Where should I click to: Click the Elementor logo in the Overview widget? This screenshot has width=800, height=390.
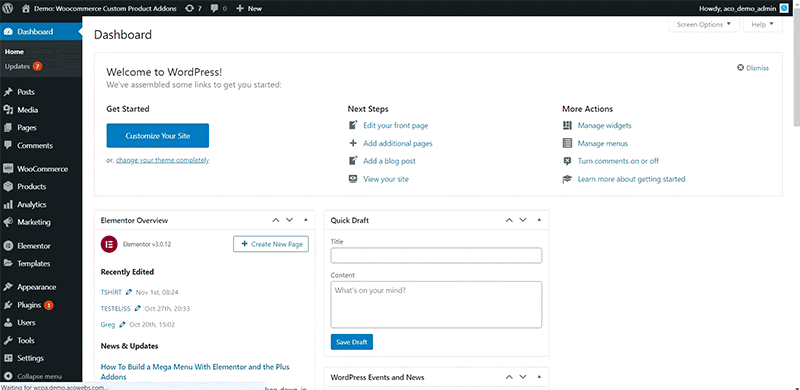click(x=109, y=244)
